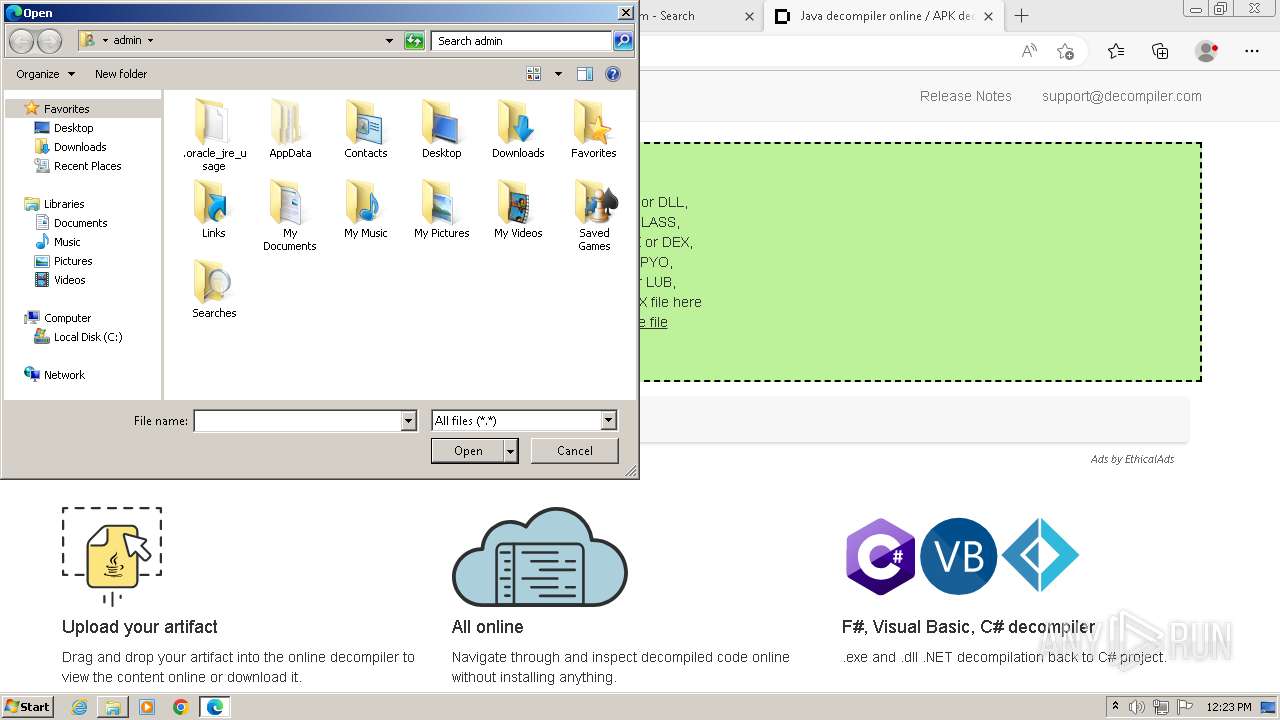Select Documents library in navigation pane
The width and height of the screenshot is (1280, 720).
click(80, 223)
